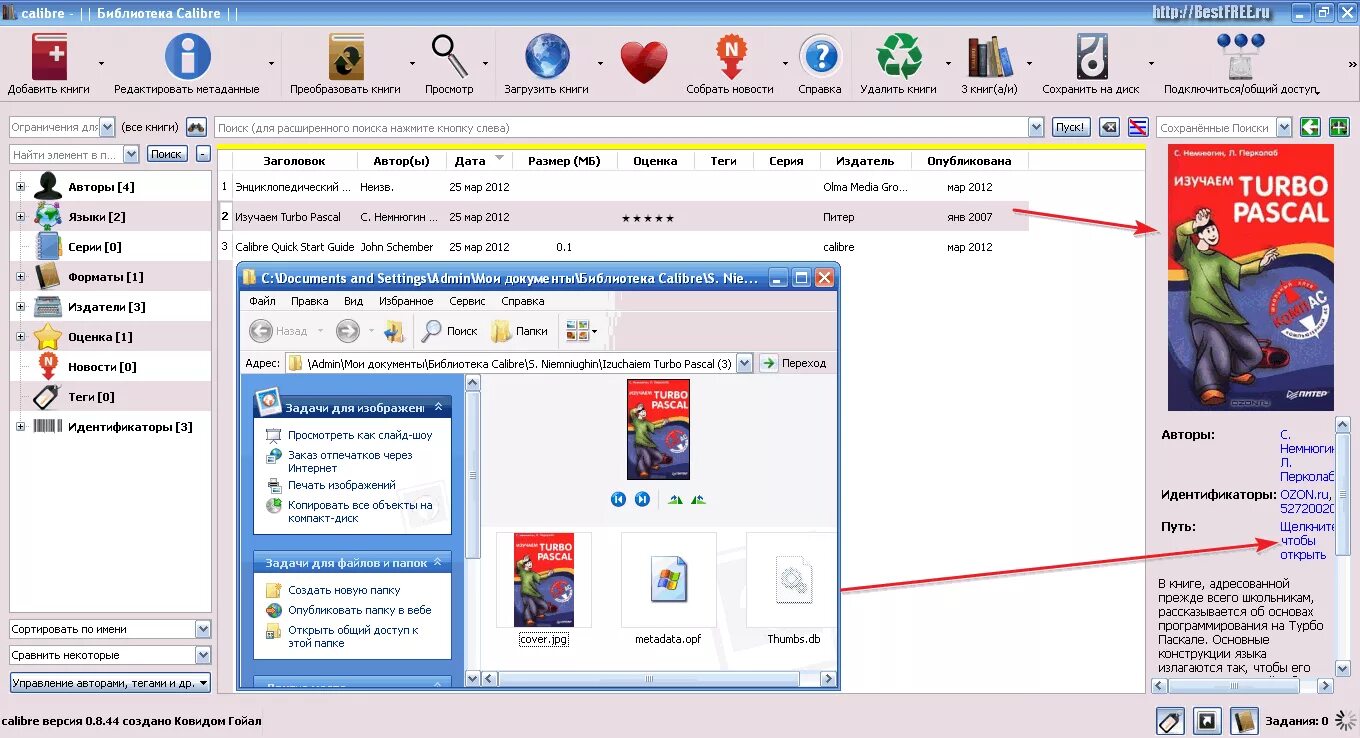1360x738 pixels.
Task: Click the Пуск! search button
Action: click(x=1071, y=127)
